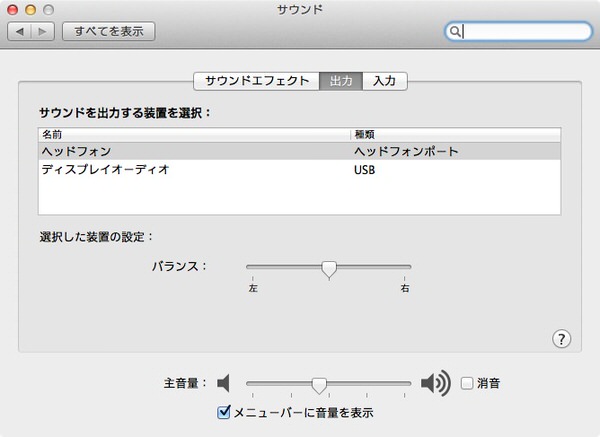Click the magnifying glass search icon
The width and height of the screenshot is (600, 437).
pyautogui.click(x=455, y=31)
